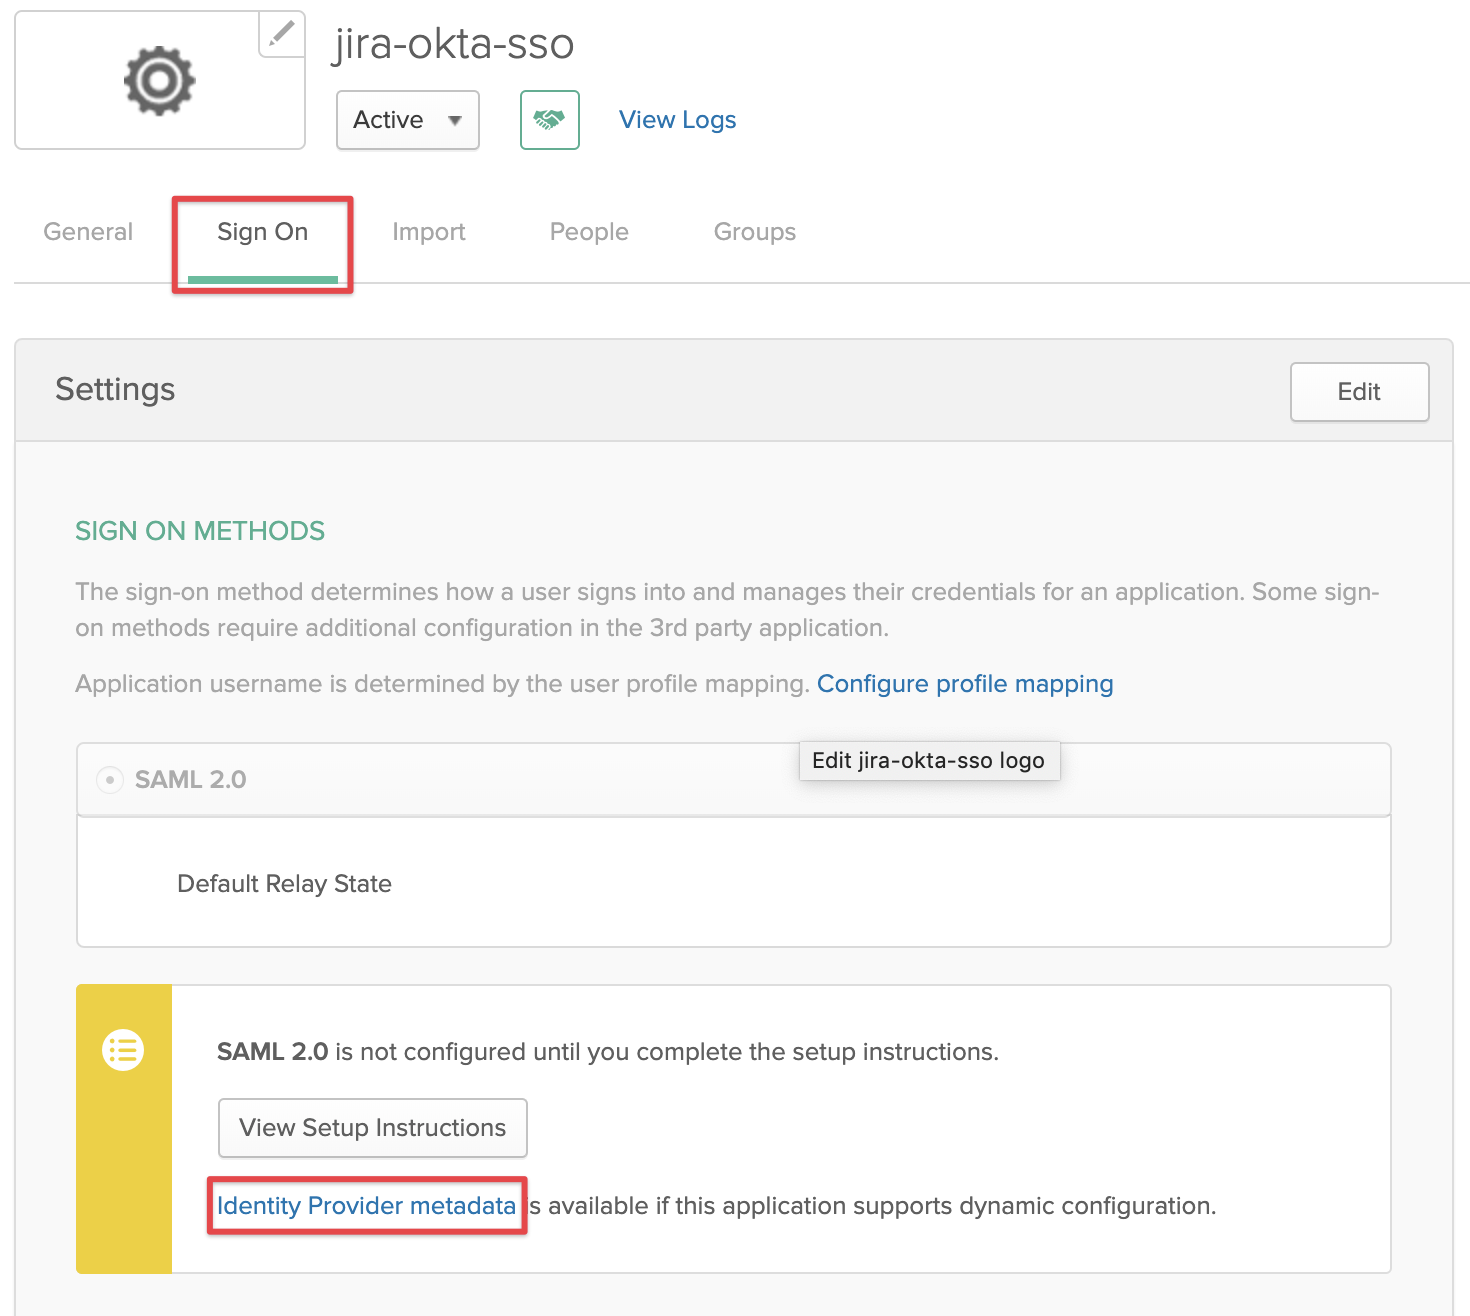Click the pencil edit logo icon
This screenshot has width=1470, height=1316.
coord(282,33)
